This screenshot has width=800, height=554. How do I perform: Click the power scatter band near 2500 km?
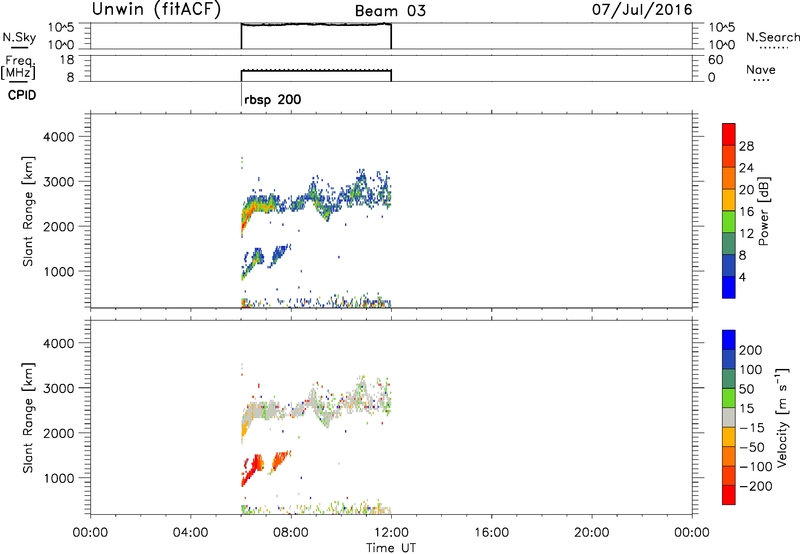[x=316, y=202]
